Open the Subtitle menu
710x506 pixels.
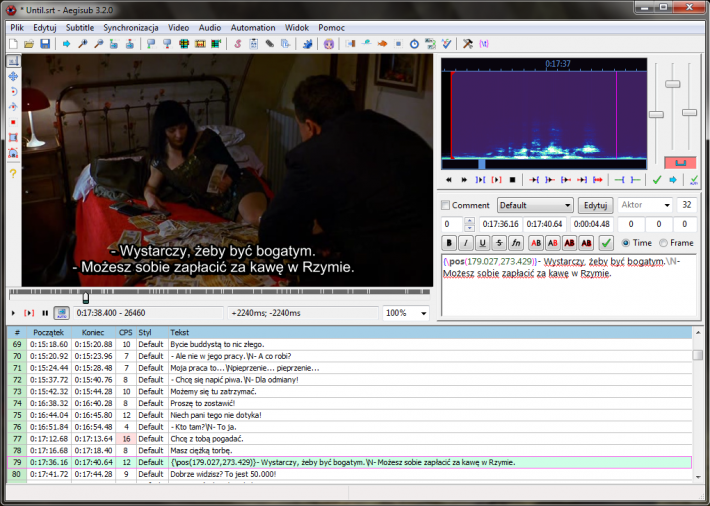(x=80, y=28)
